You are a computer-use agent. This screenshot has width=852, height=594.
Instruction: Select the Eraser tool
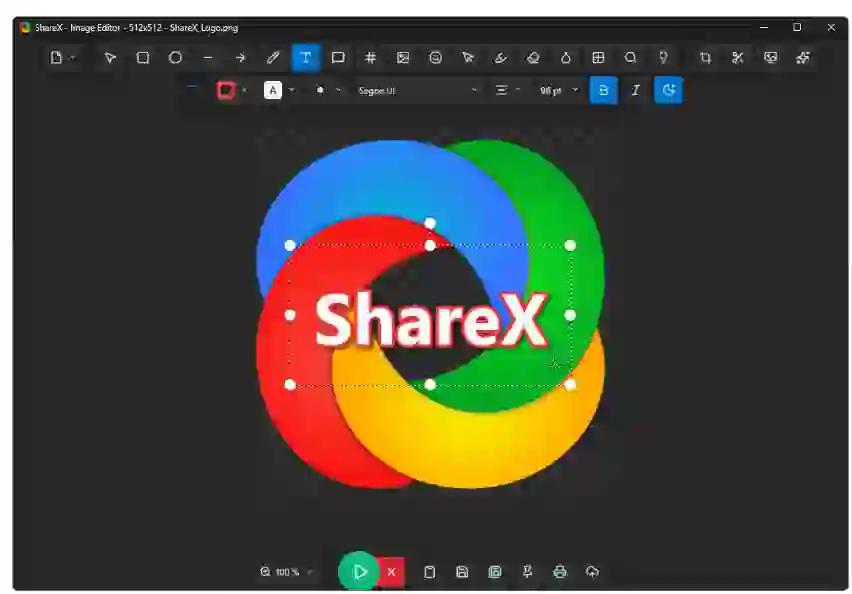pos(533,58)
